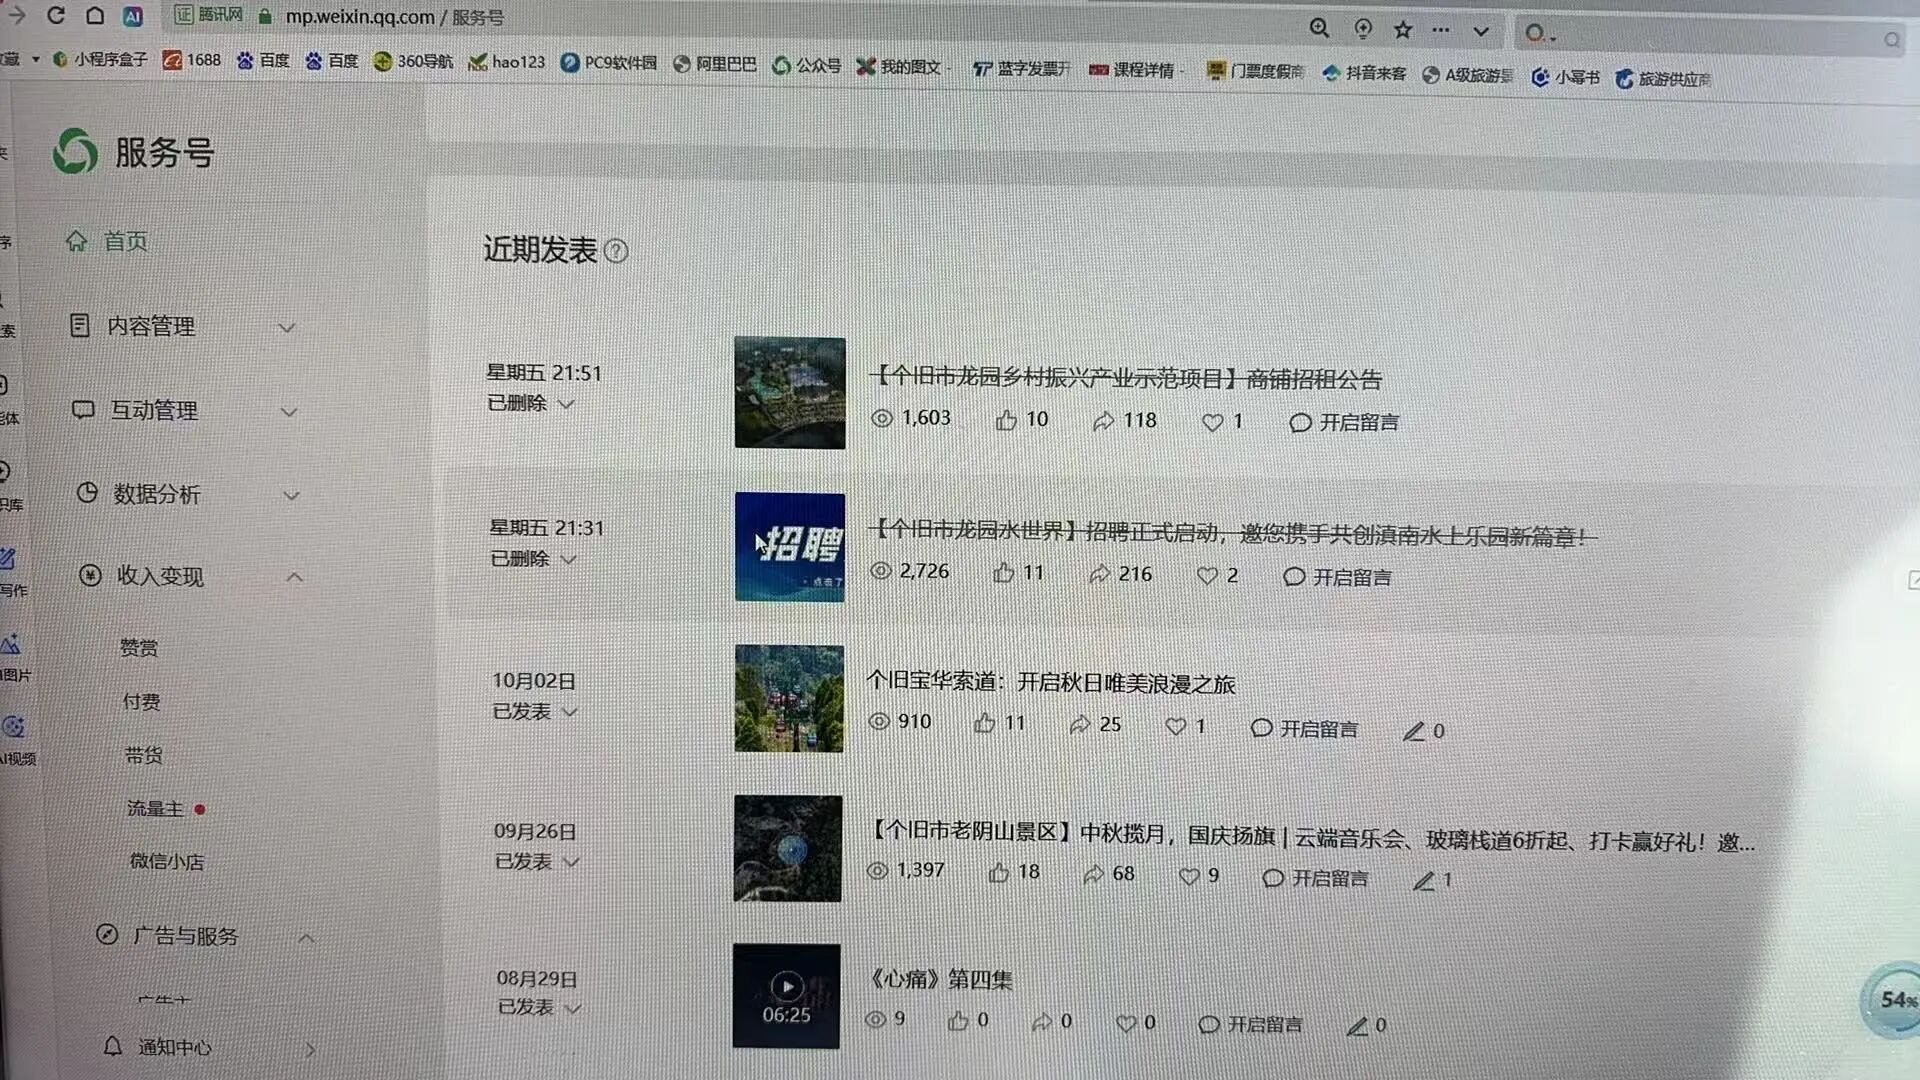
Task: Toggle 开启留言 on 个旧宝华索道 article
Action: pyautogui.click(x=1304, y=729)
